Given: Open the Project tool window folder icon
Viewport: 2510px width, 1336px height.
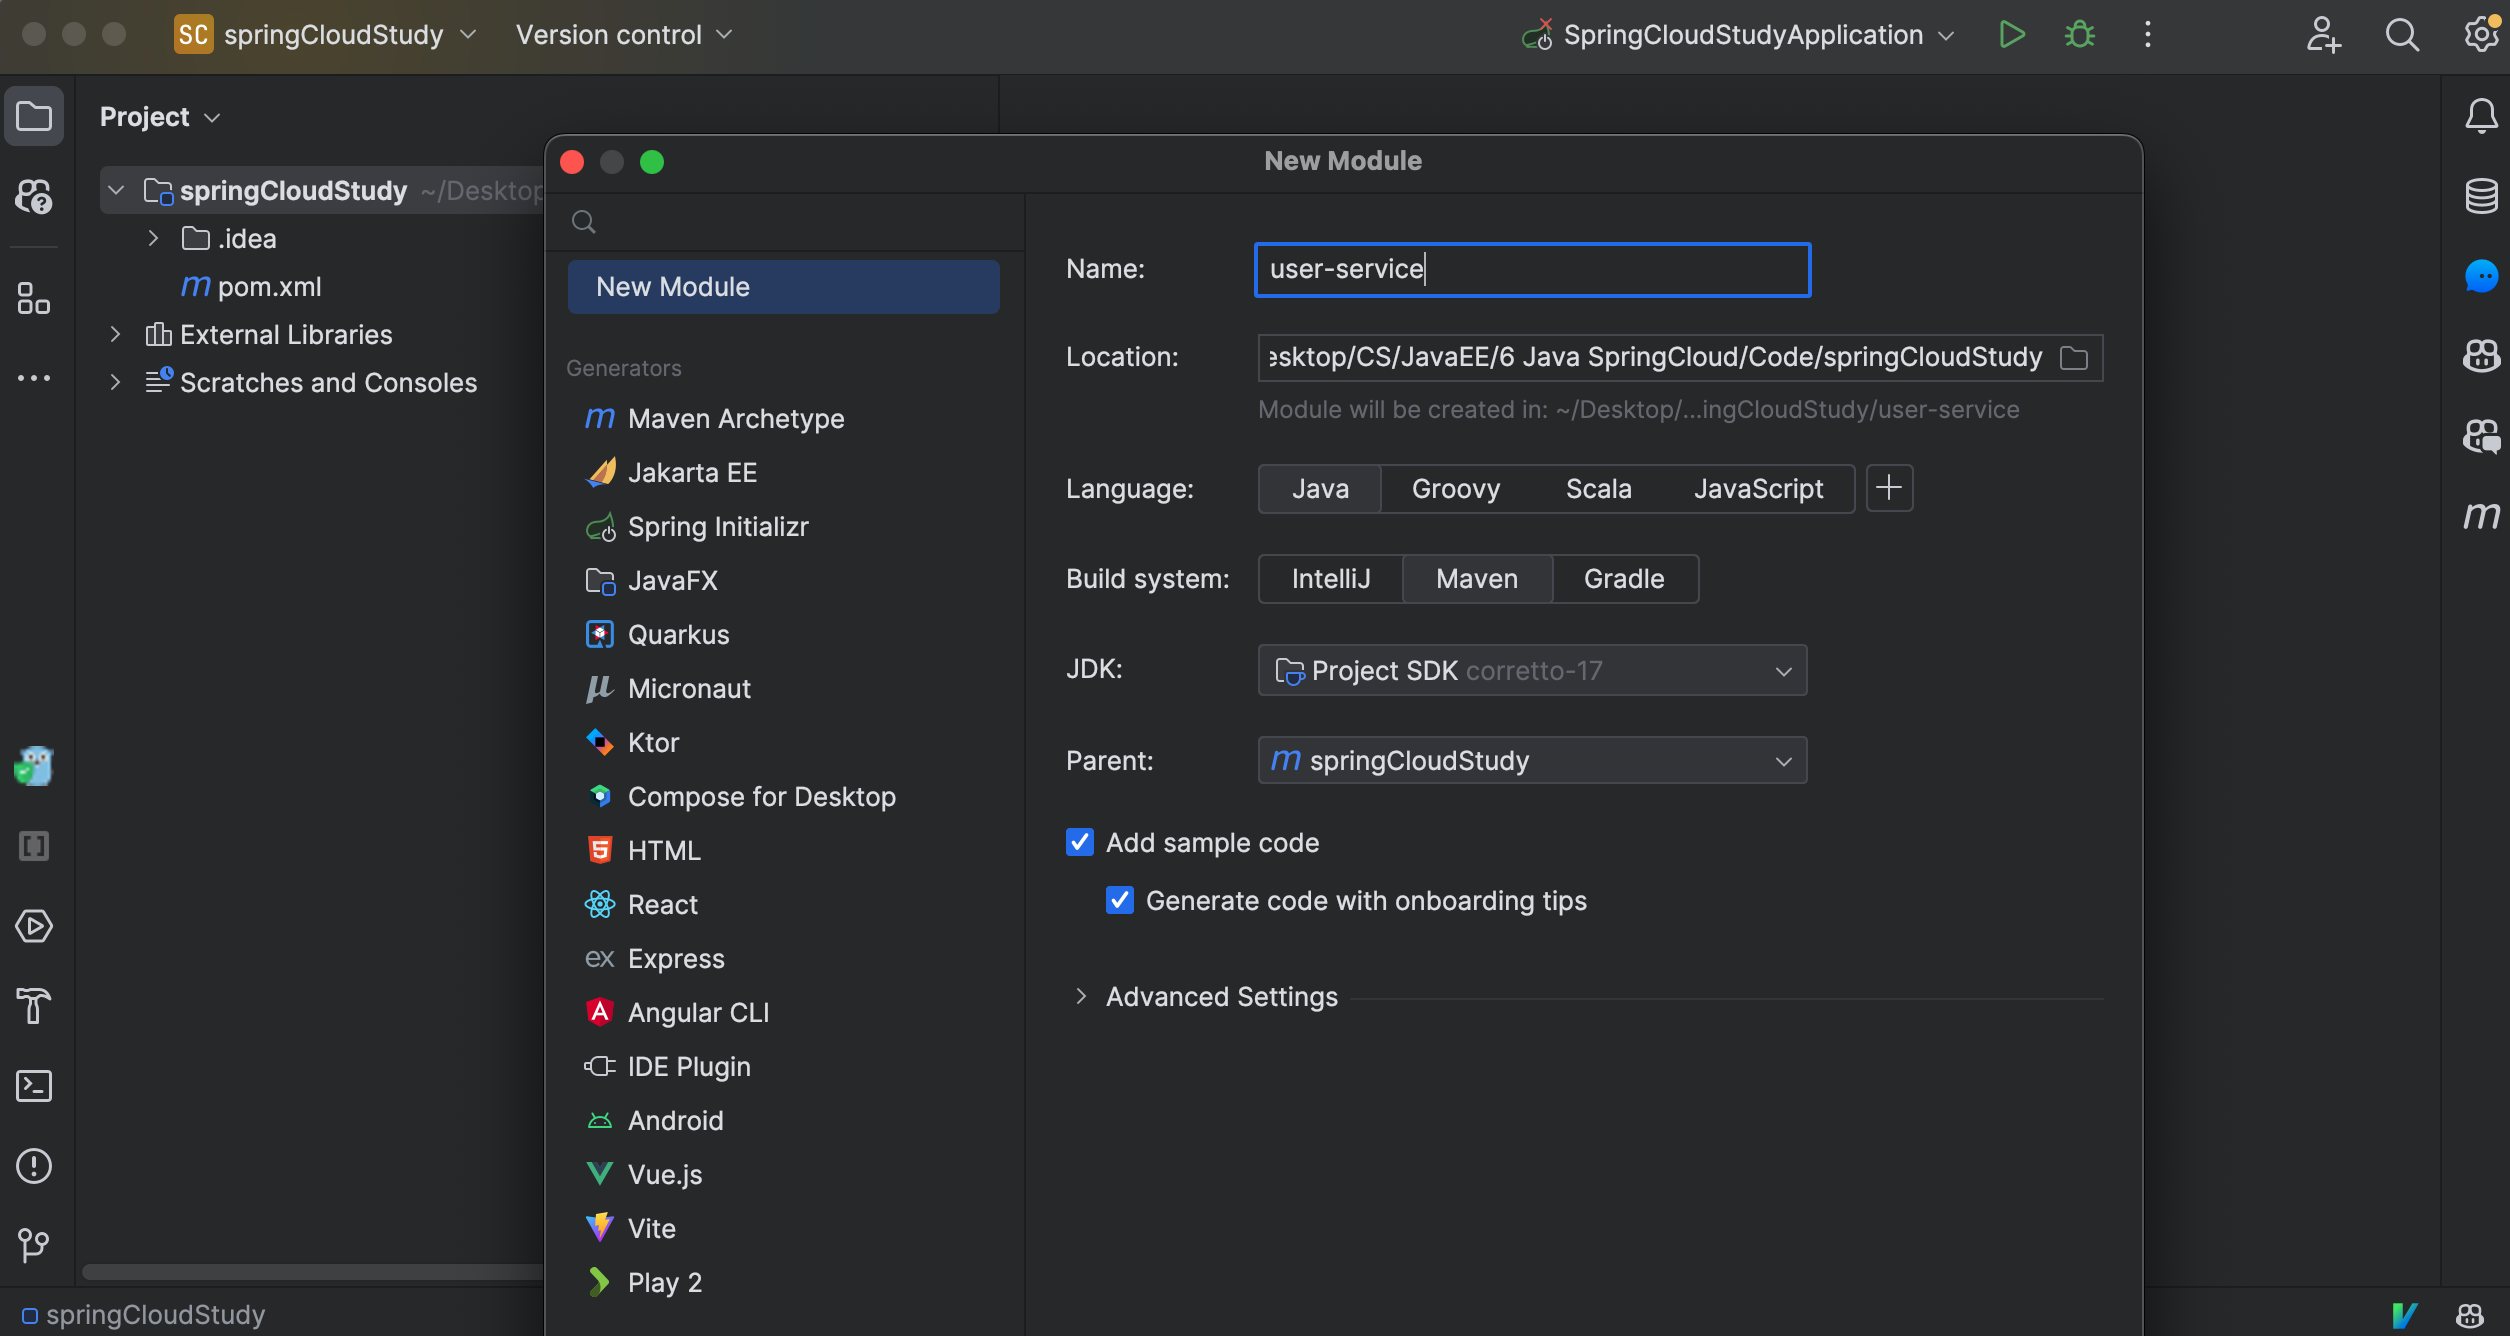Looking at the screenshot, I should (x=34, y=116).
